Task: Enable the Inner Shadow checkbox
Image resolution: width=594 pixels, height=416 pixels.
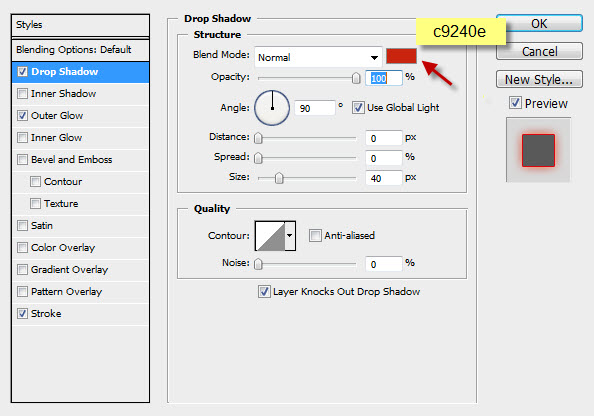Action: pyautogui.click(x=22, y=94)
